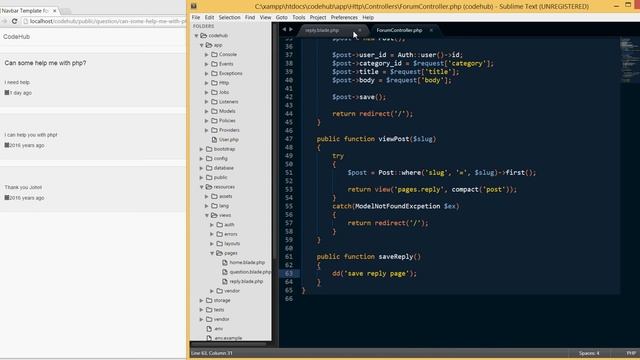This screenshot has height=360, width=640.
Task: Open the View menu
Action: pyautogui.click(x=265, y=18)
